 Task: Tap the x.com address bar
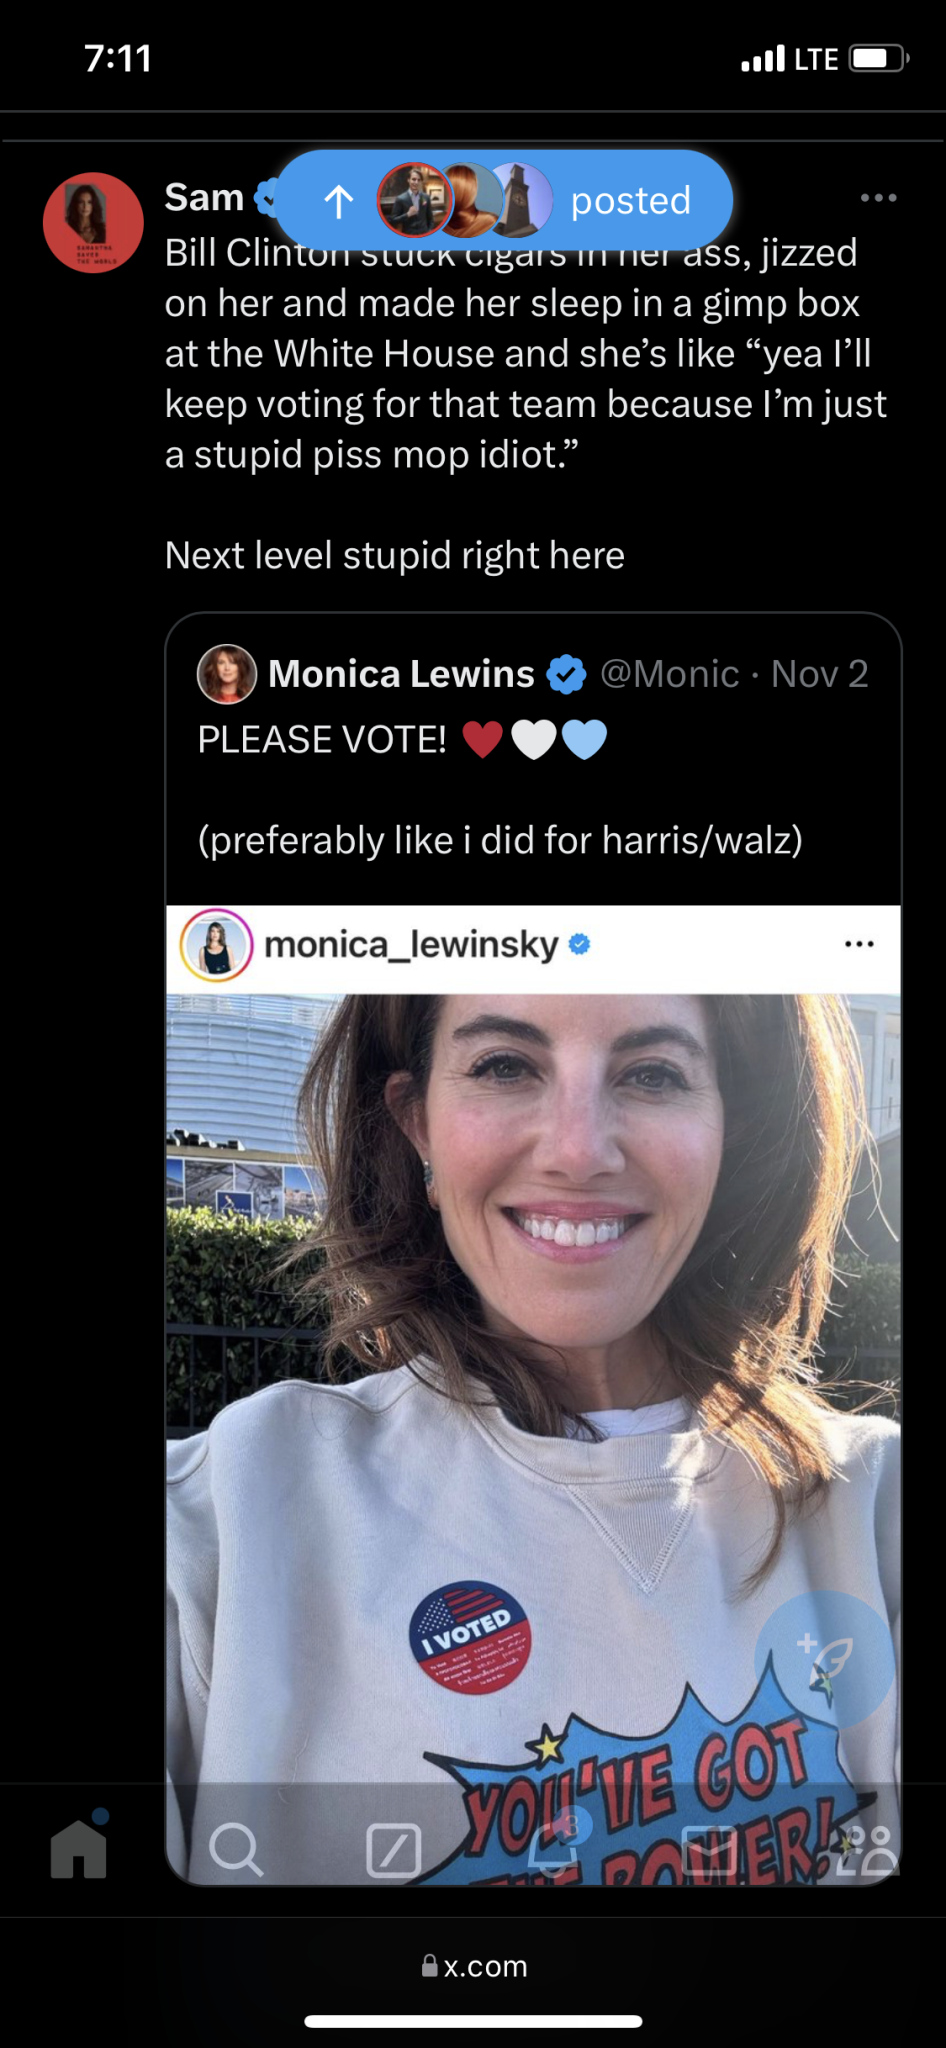pos(474,1966)
